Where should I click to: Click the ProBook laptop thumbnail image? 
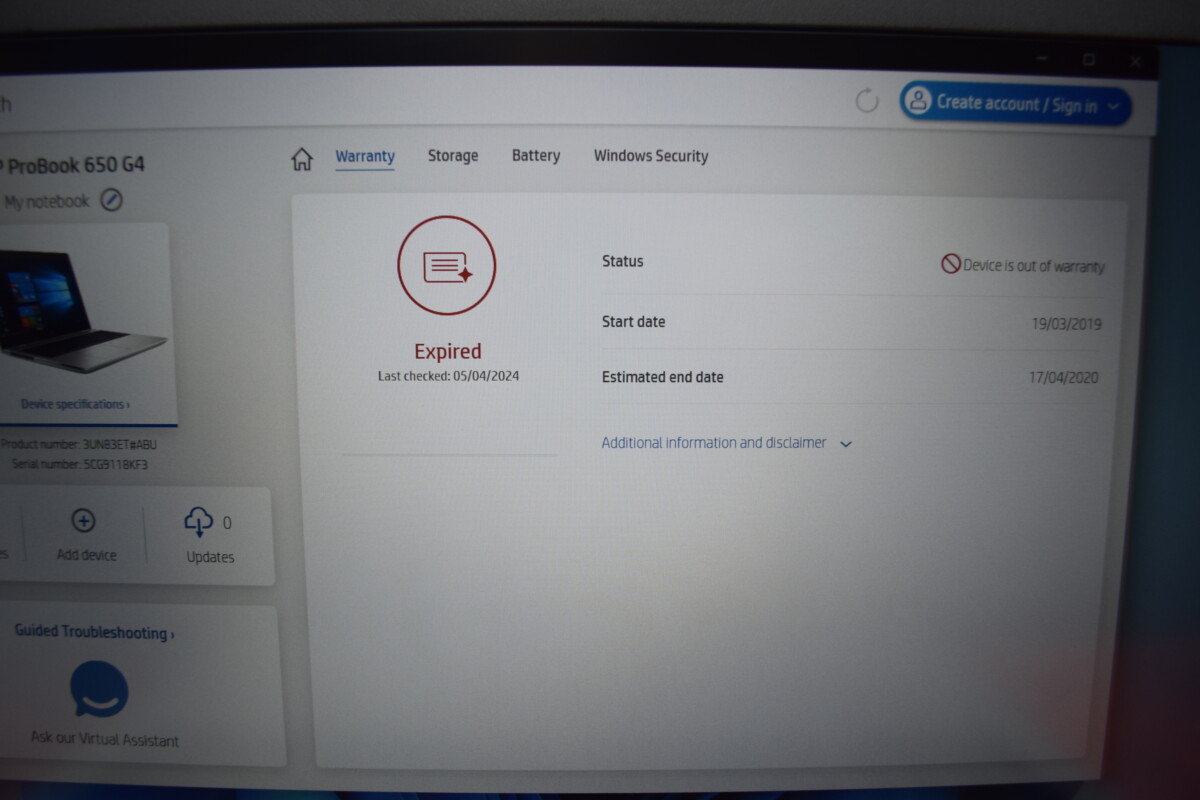[82, 311]
